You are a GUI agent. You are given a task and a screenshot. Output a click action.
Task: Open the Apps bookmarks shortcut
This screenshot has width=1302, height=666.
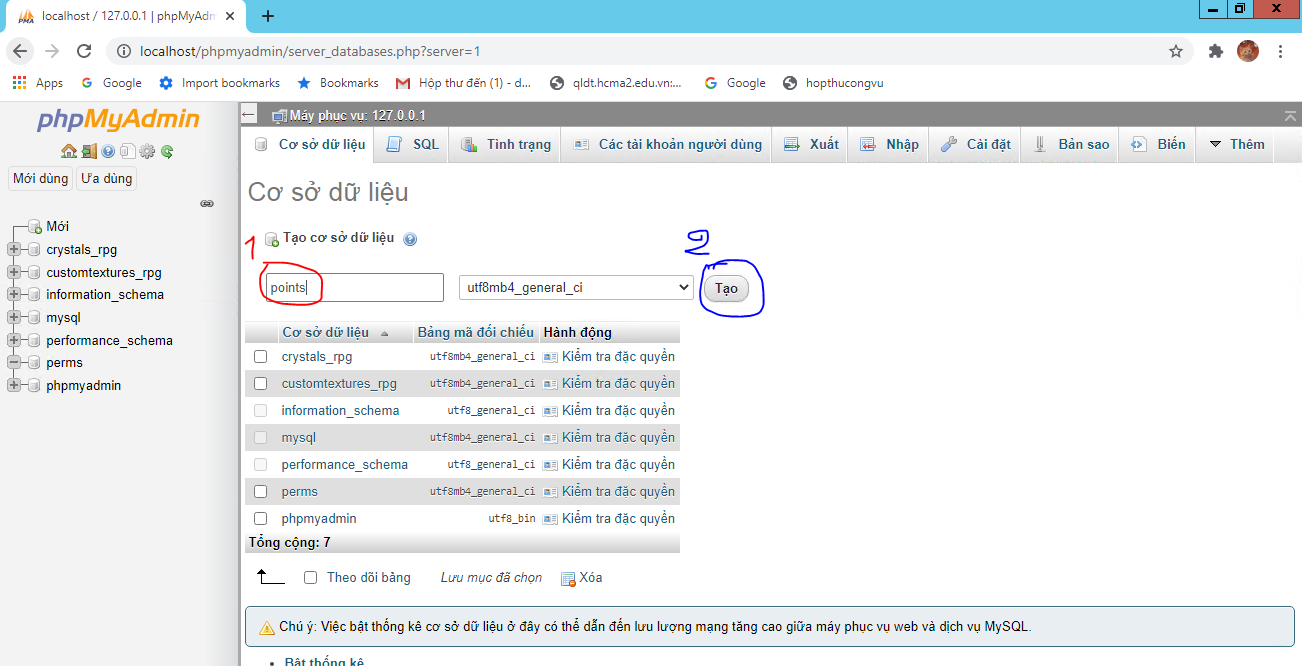coord(37,83)
